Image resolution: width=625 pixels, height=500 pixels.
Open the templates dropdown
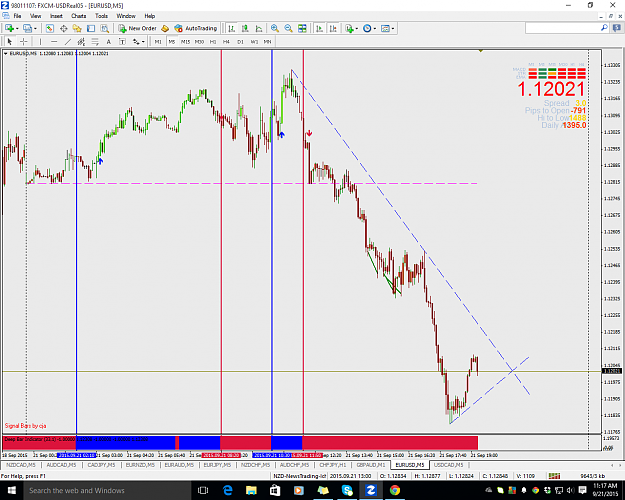387,28
